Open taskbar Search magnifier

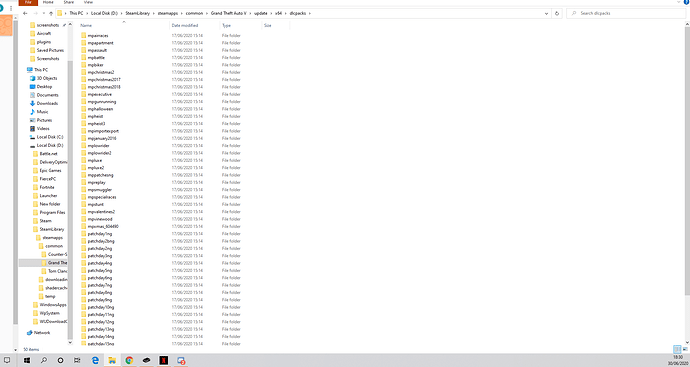[44, 360]
